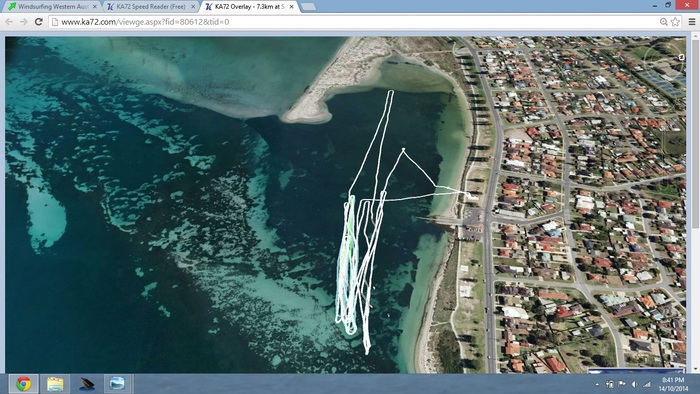
Task: Open File Explorer from the taskbar
Action: click(x=55, y=384)
